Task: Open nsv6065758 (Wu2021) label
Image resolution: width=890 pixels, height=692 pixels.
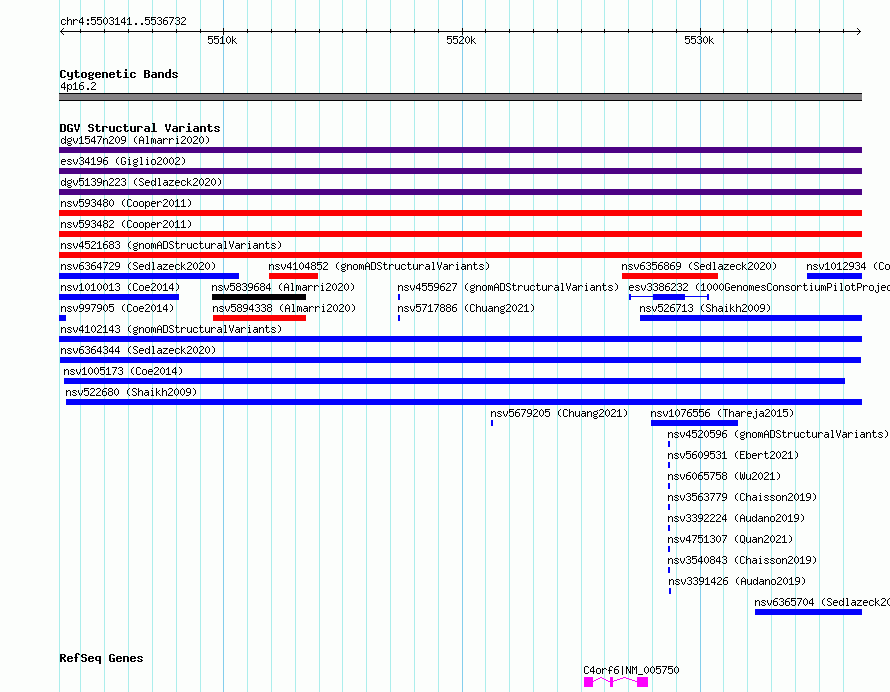Action: pos(724,476)
